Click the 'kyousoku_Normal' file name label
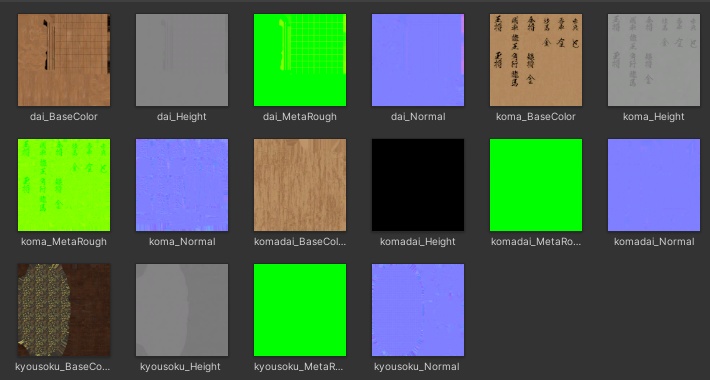This screenshot has height=380, width=710. [418, 367]
